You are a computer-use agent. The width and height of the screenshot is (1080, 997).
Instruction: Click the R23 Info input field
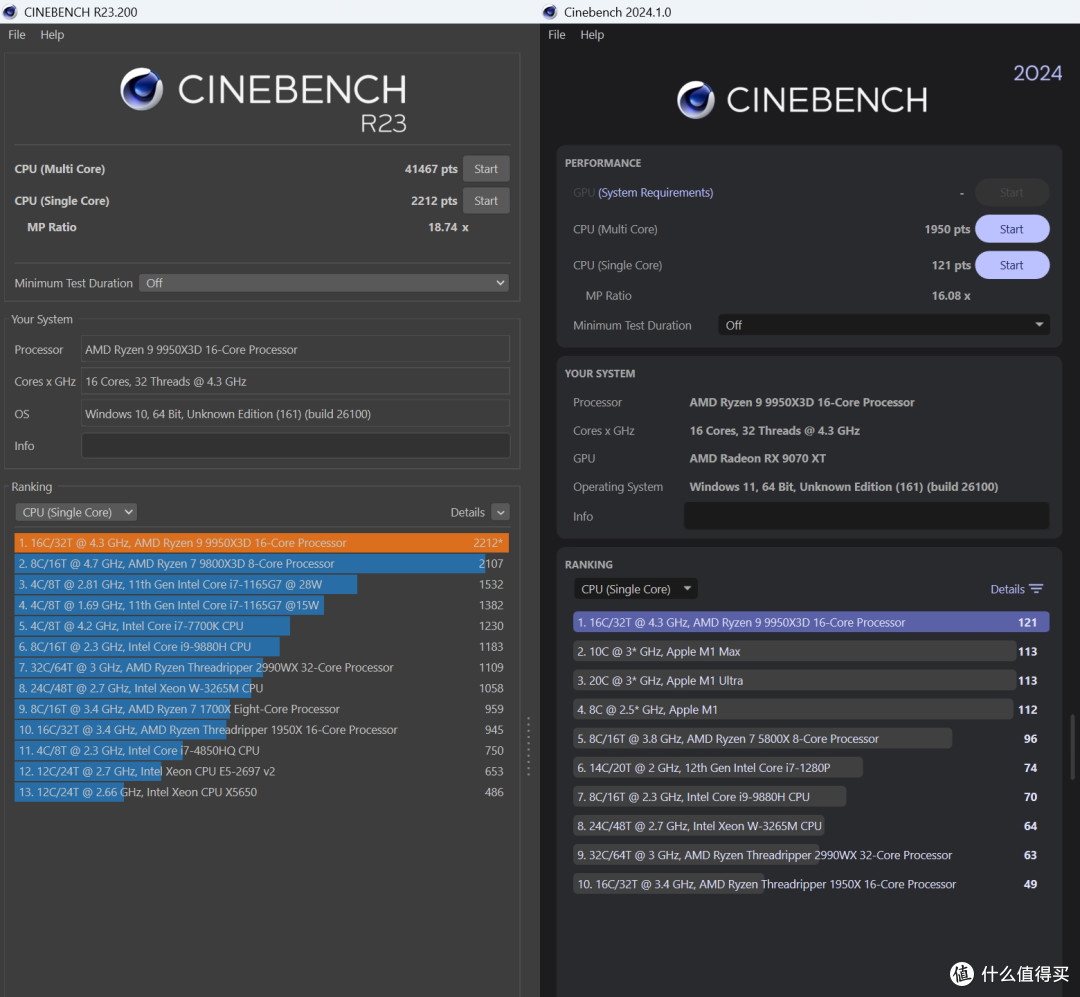(x=295, y=446)
